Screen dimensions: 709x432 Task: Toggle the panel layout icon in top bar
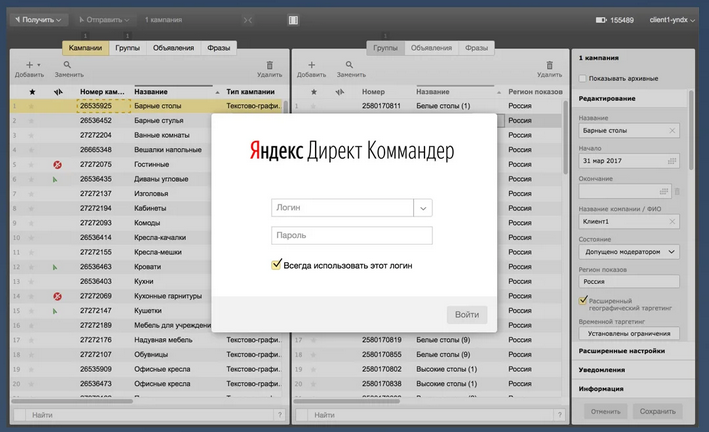pos(293,20)
